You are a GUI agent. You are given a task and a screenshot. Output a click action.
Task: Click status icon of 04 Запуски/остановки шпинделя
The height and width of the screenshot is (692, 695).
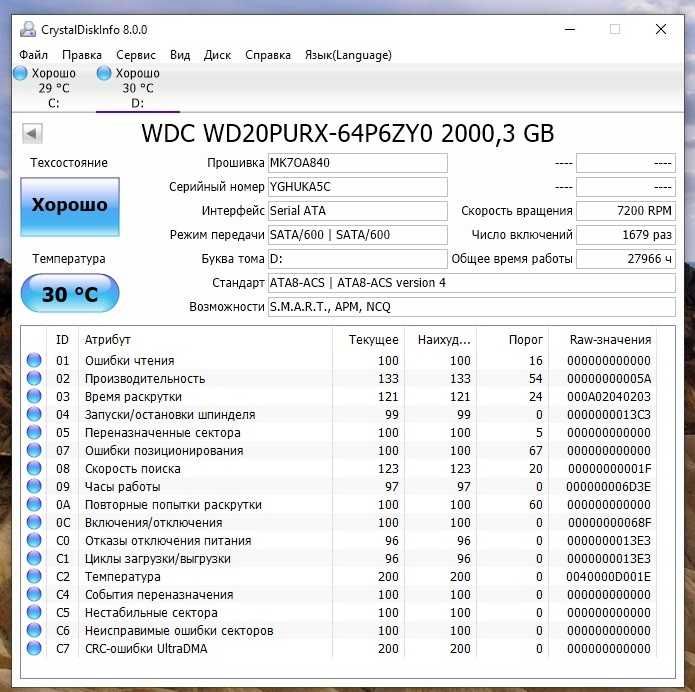34,414
